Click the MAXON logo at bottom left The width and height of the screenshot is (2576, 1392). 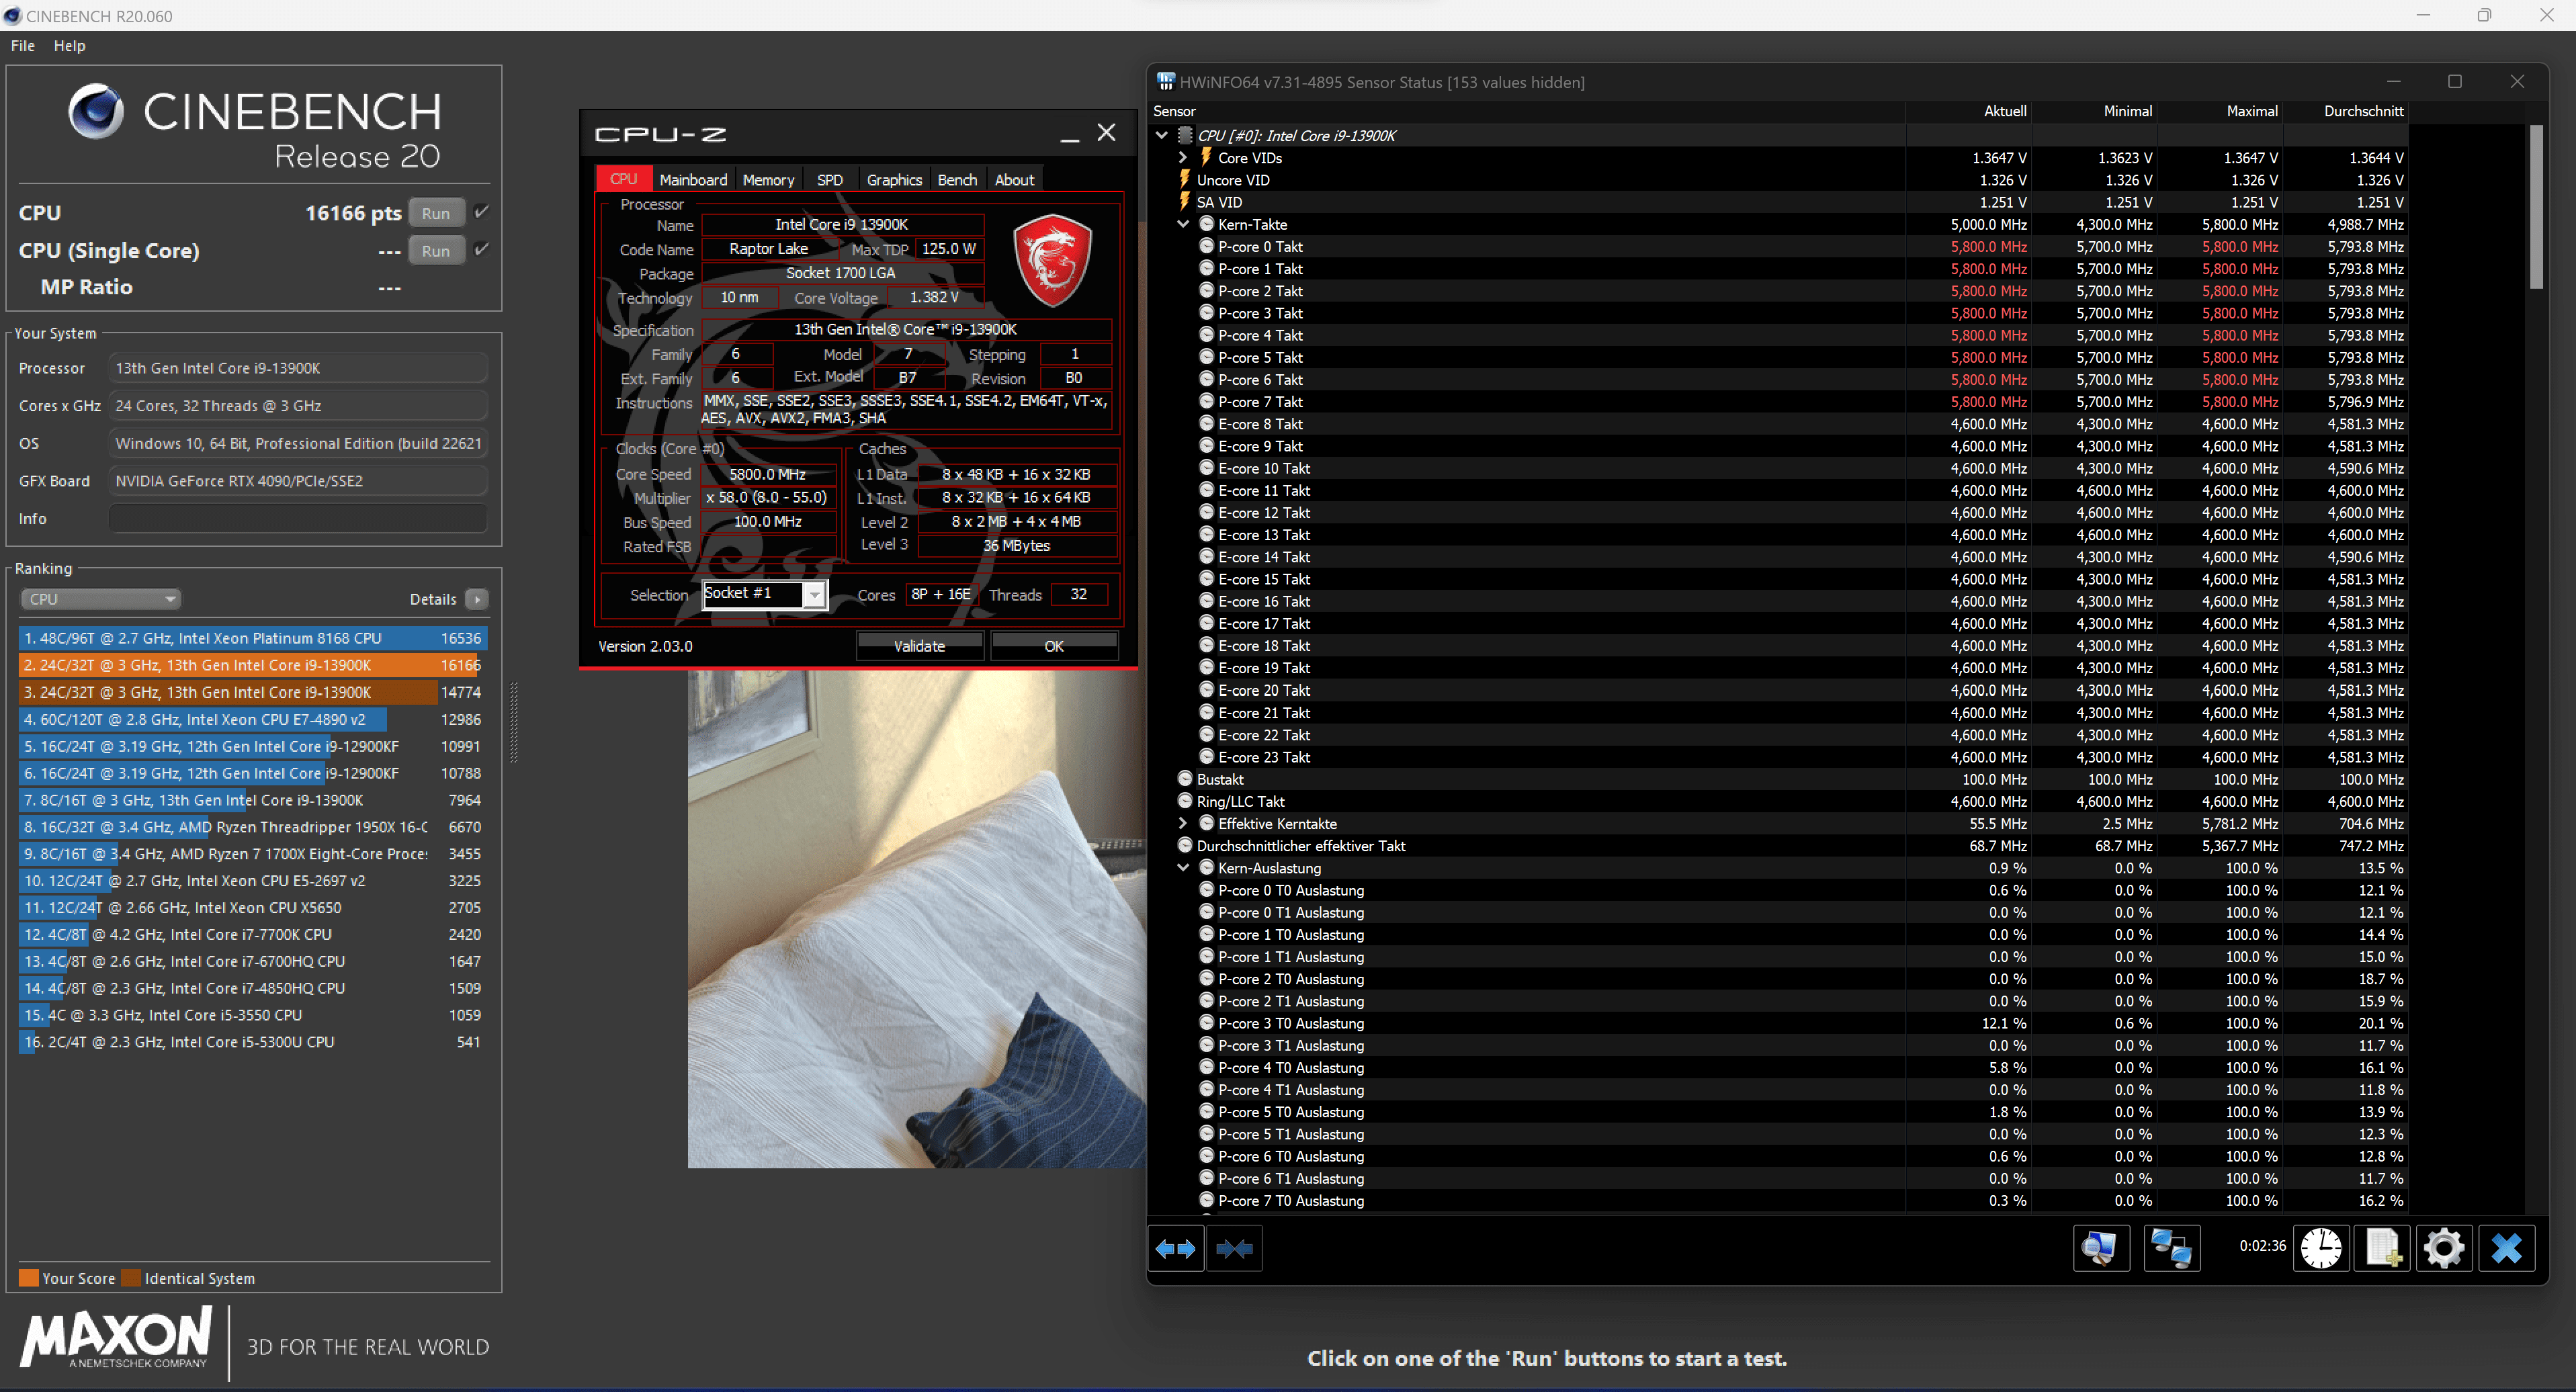click(116, 1339)
